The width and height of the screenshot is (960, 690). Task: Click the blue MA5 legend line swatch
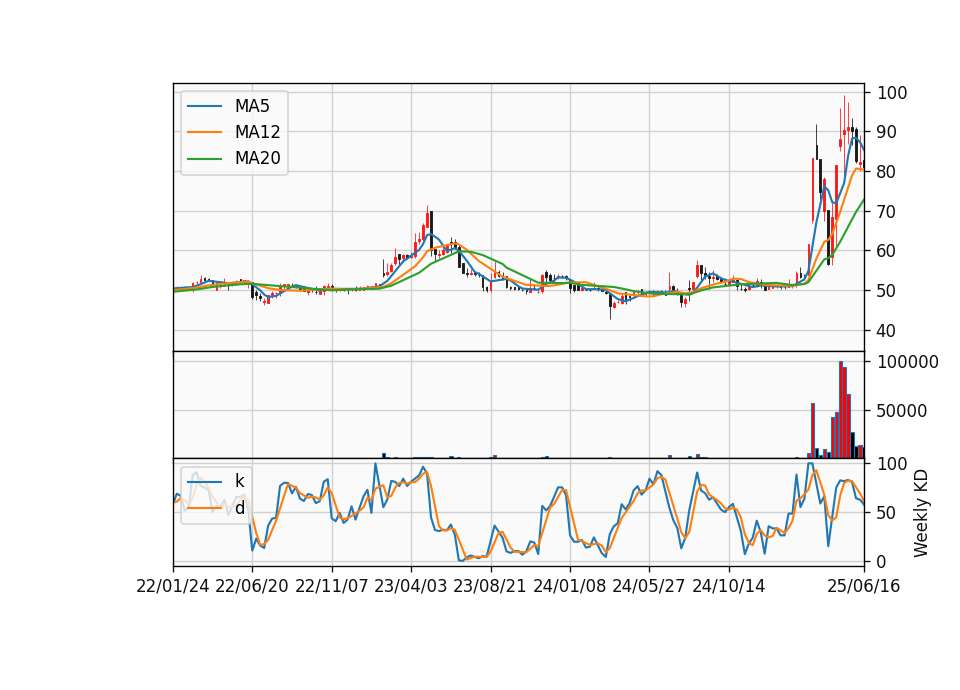tap(204, 107)
